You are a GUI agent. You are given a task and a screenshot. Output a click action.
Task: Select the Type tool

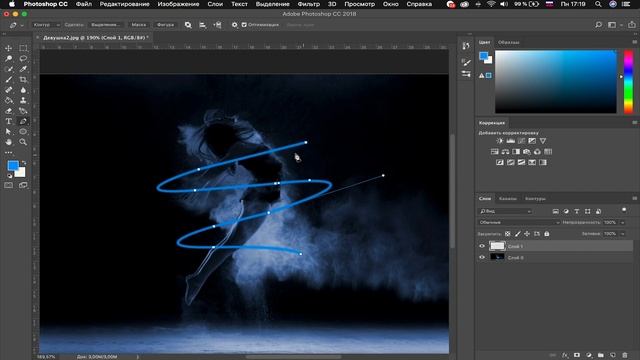click(x=9, y=121)
